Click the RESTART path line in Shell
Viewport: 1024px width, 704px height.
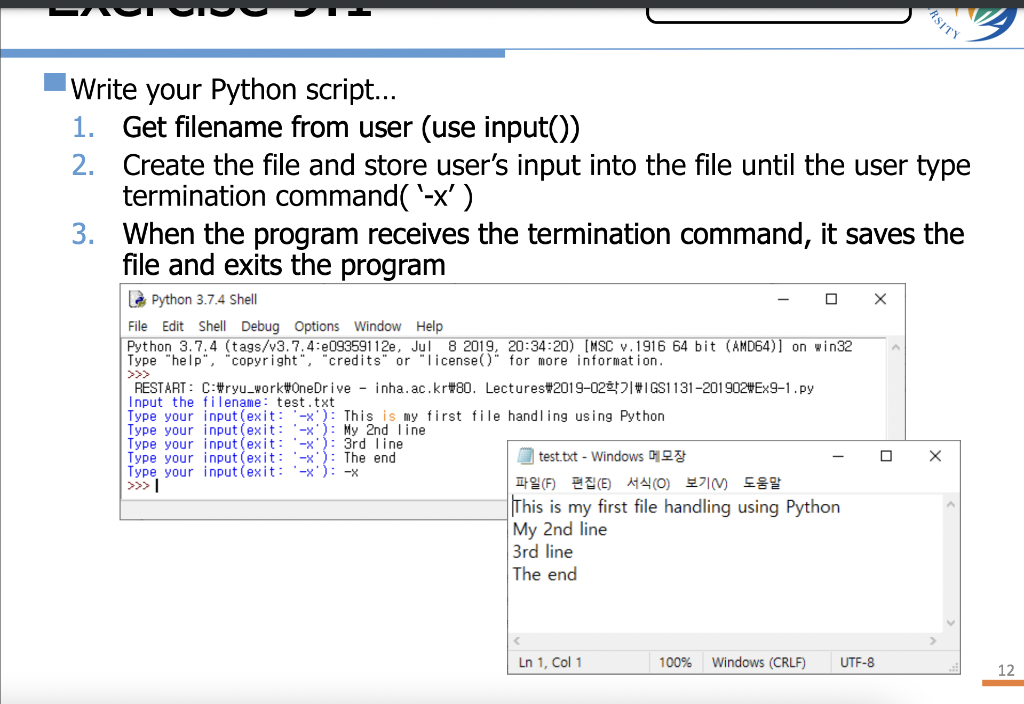[x=474, y=388]
